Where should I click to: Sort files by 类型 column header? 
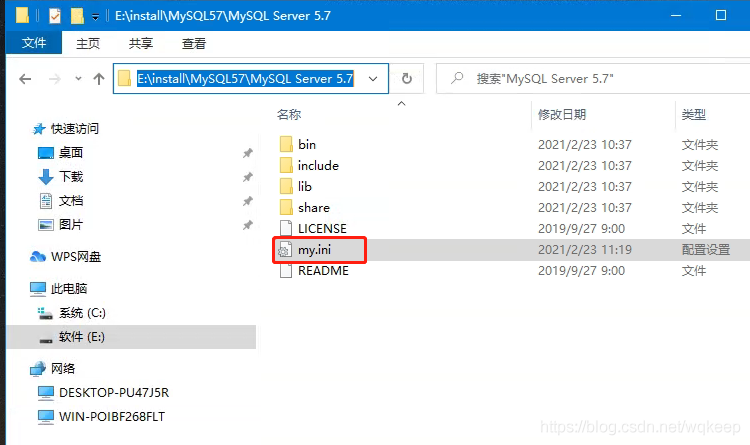pos(694,114)
